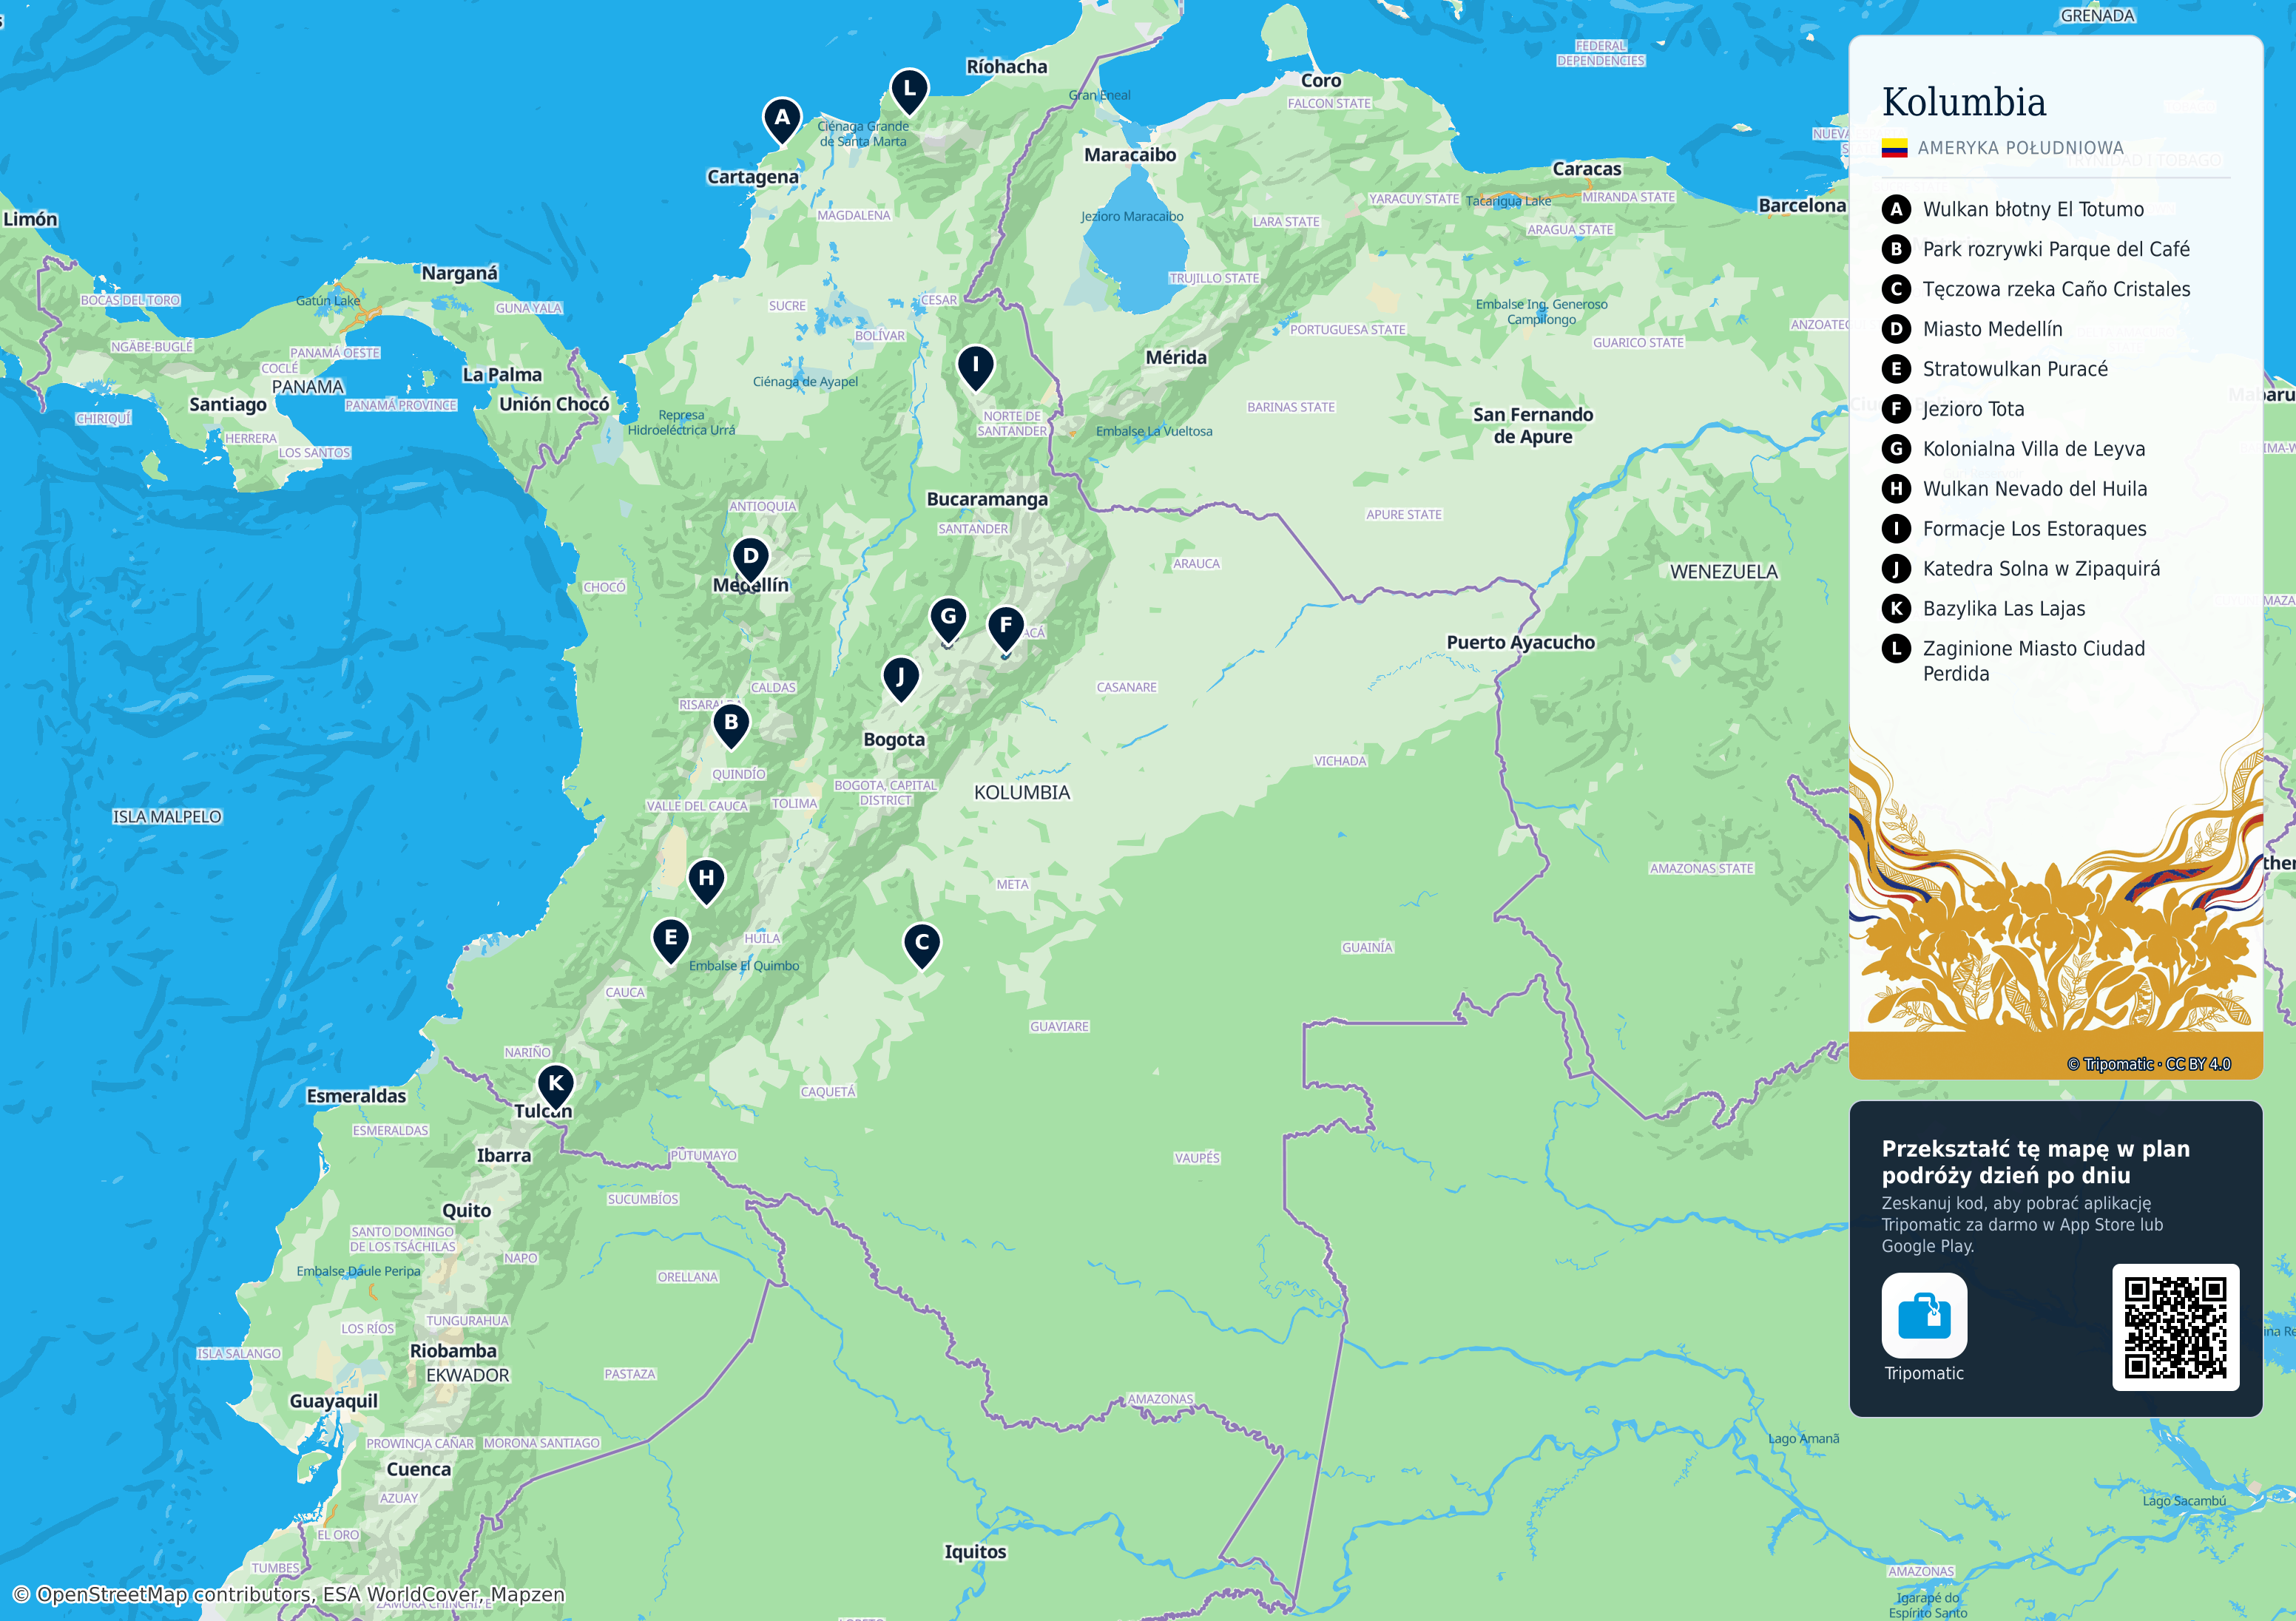Click legend badge E for Puracé
Screen dimensions: 2296x1621
1896,369
